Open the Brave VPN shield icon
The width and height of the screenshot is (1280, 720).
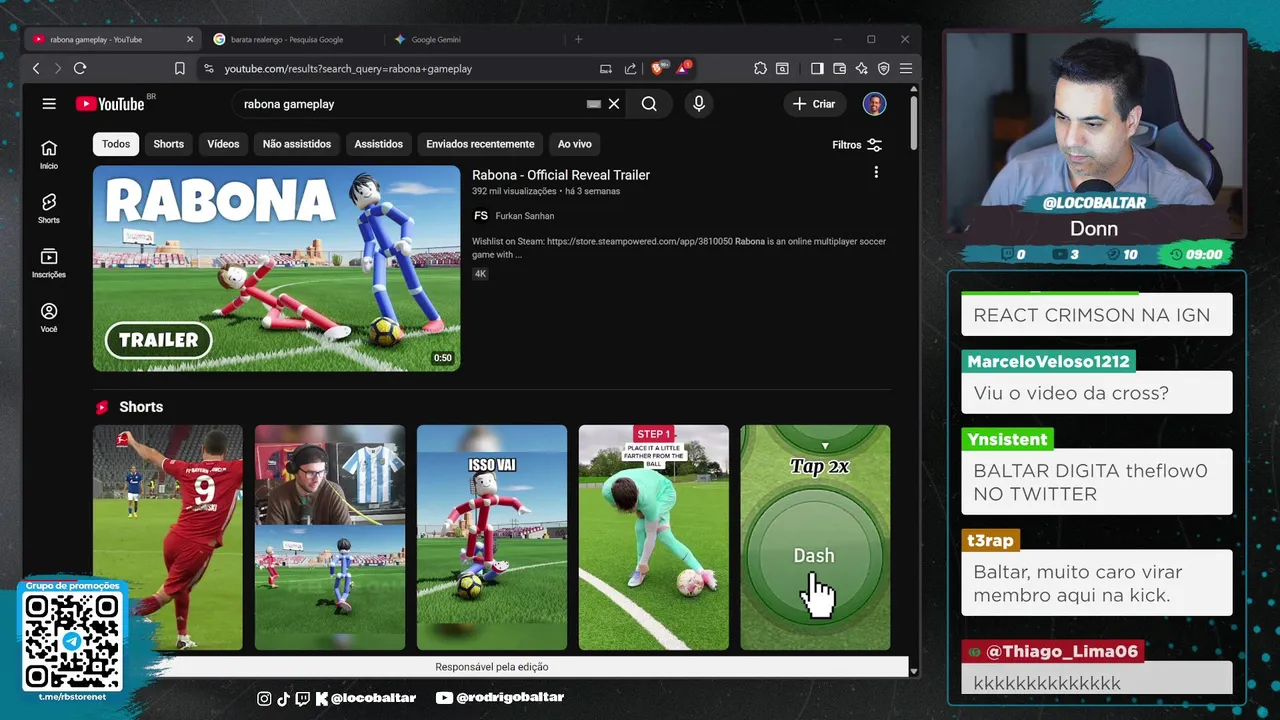[883, 68]
